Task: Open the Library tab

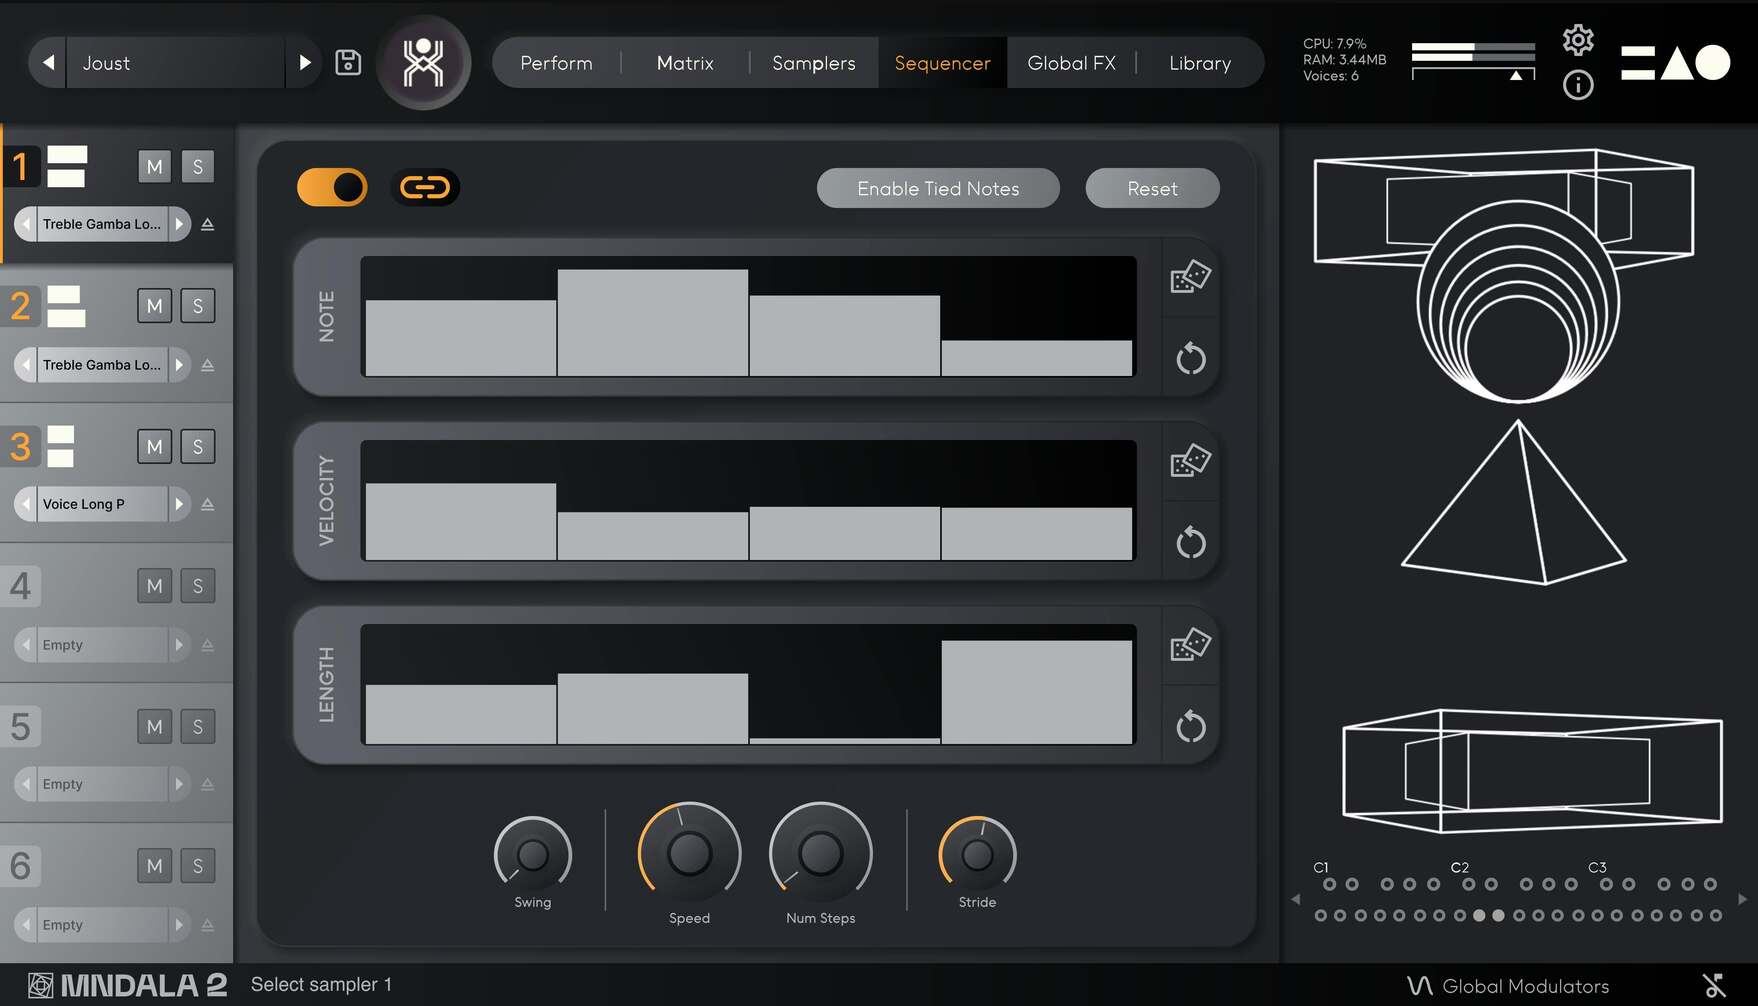Action: (1199, 62)
